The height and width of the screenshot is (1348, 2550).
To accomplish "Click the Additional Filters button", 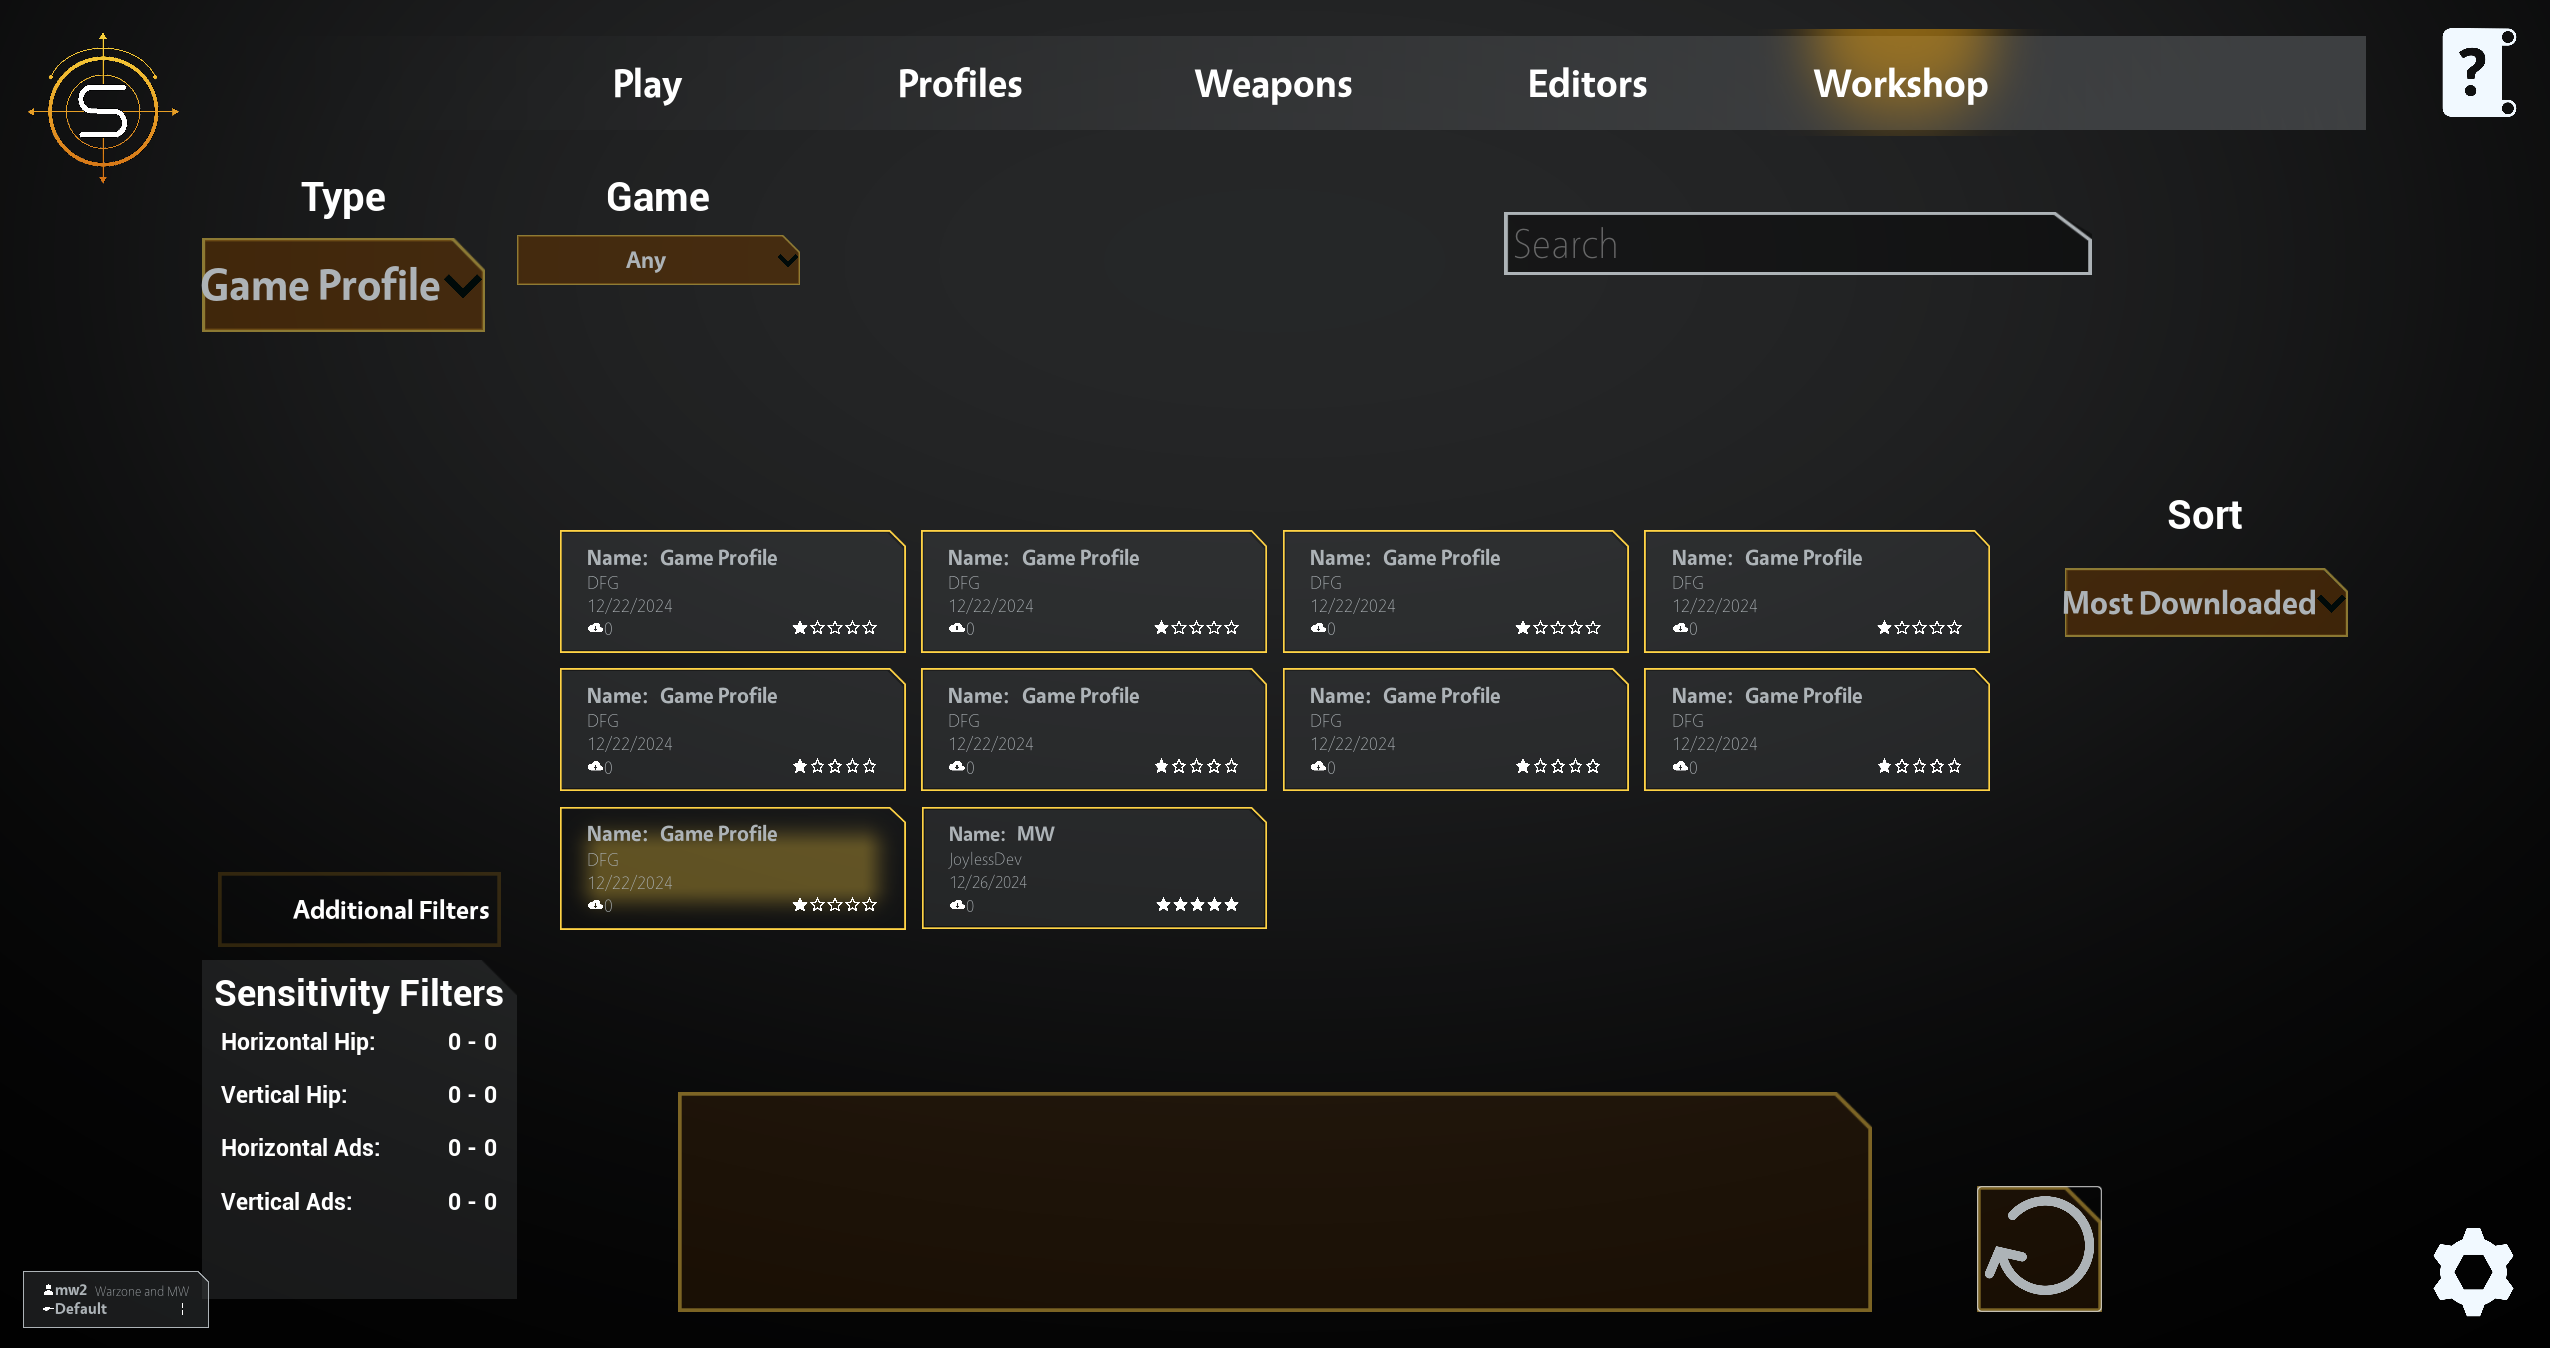I will pyautogui.click(x=360, y=909).
